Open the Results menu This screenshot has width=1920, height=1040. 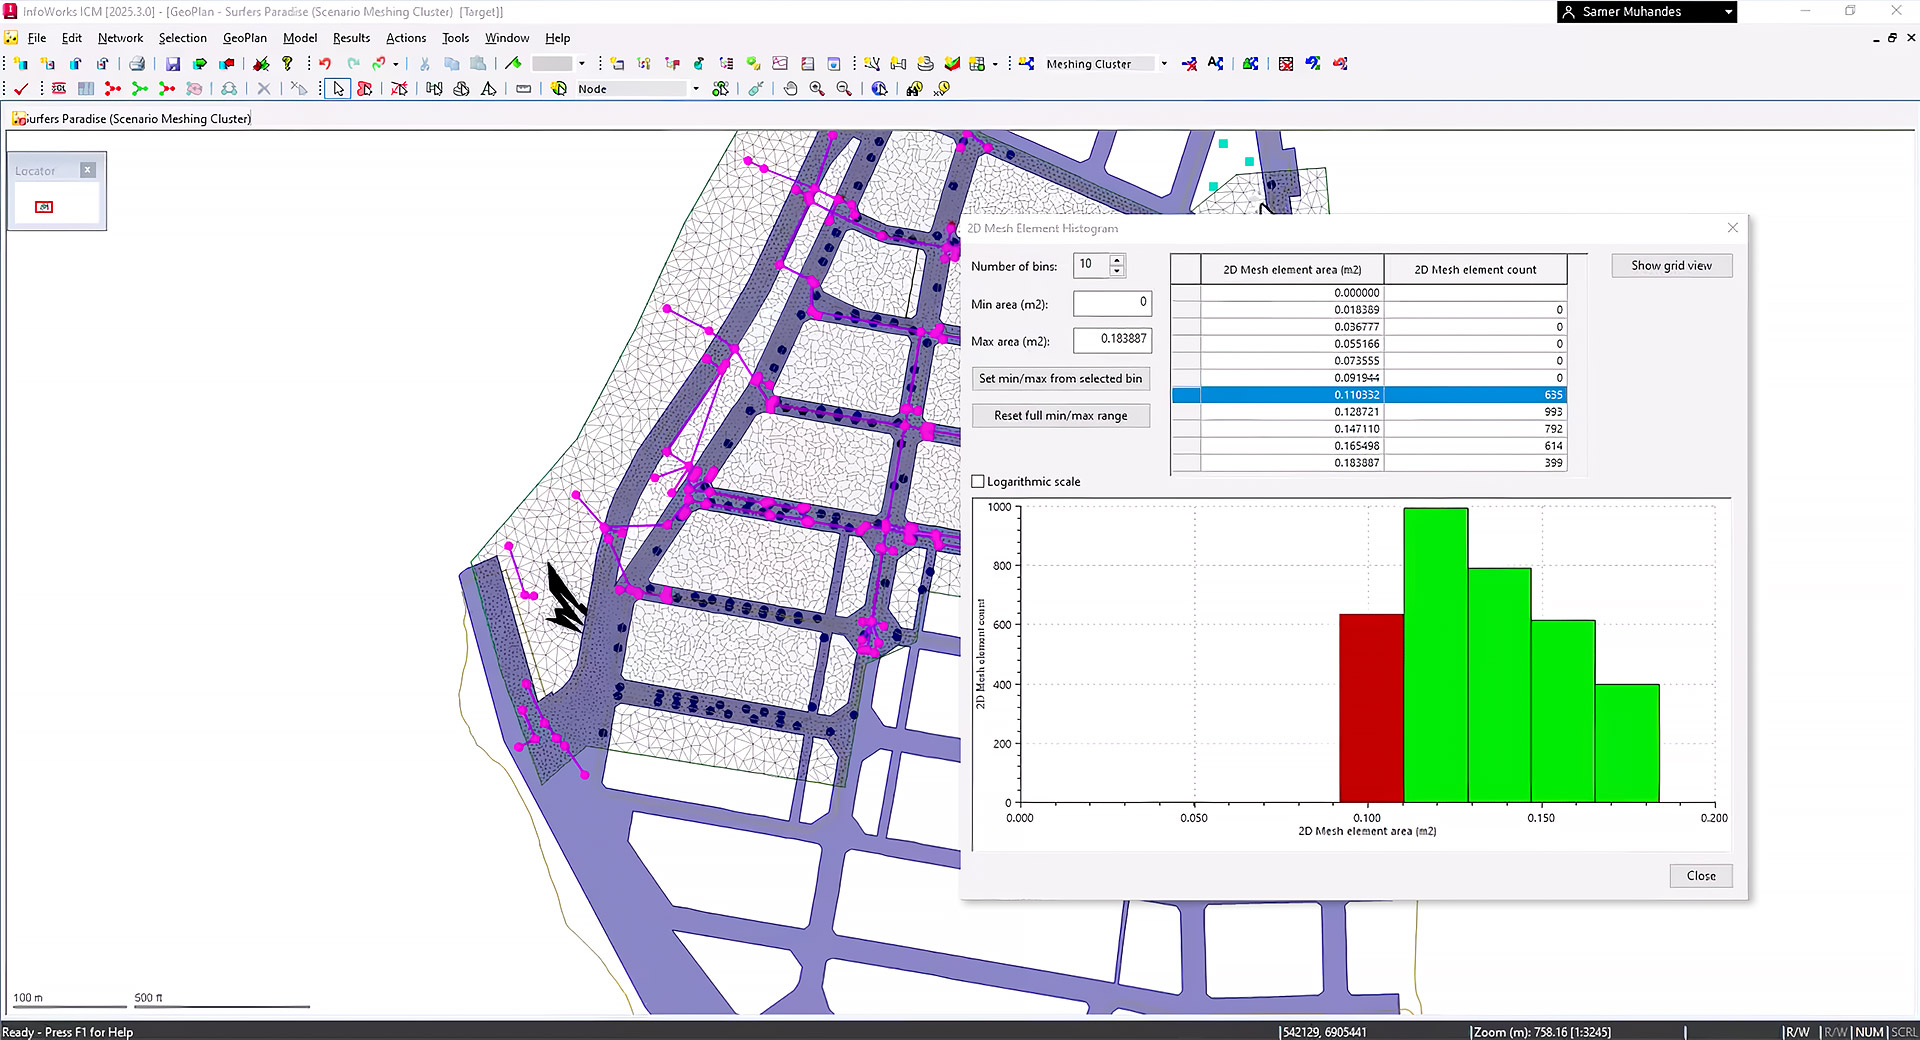pyautogui.click(x=351, y=38)
